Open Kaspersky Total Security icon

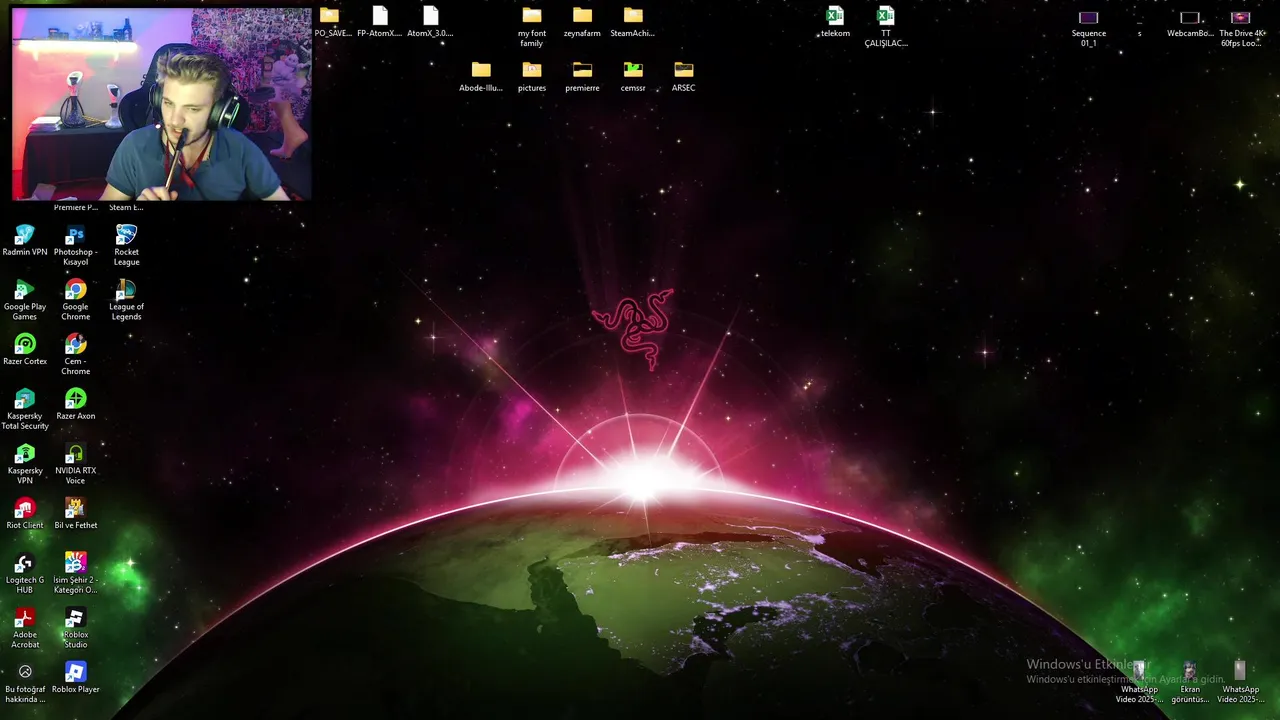[25, 410]
